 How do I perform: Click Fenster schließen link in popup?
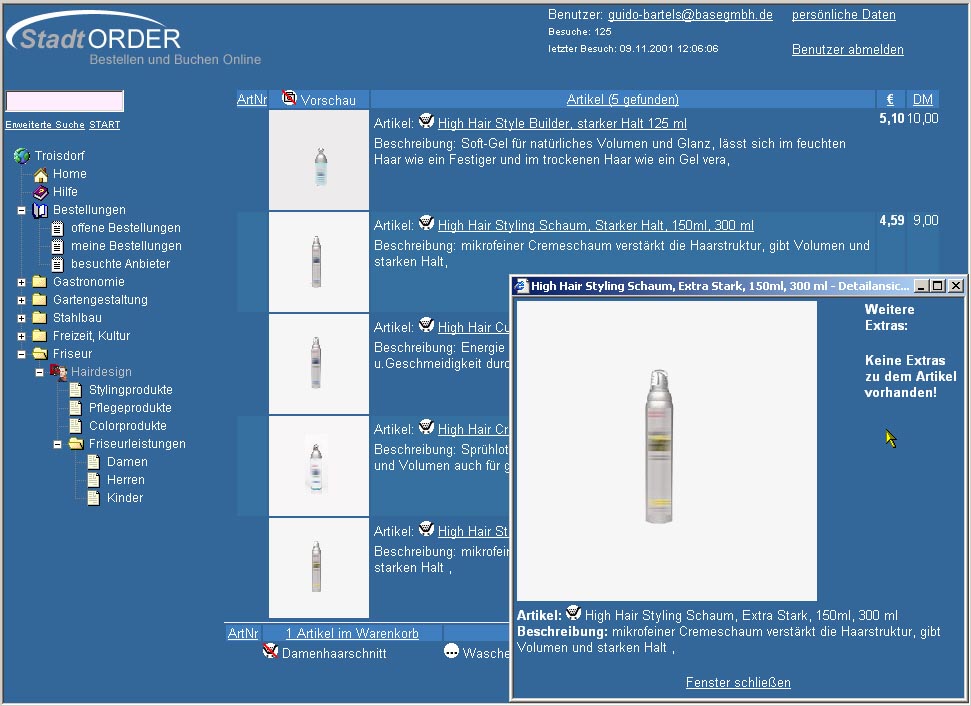(x=738, y=682)
